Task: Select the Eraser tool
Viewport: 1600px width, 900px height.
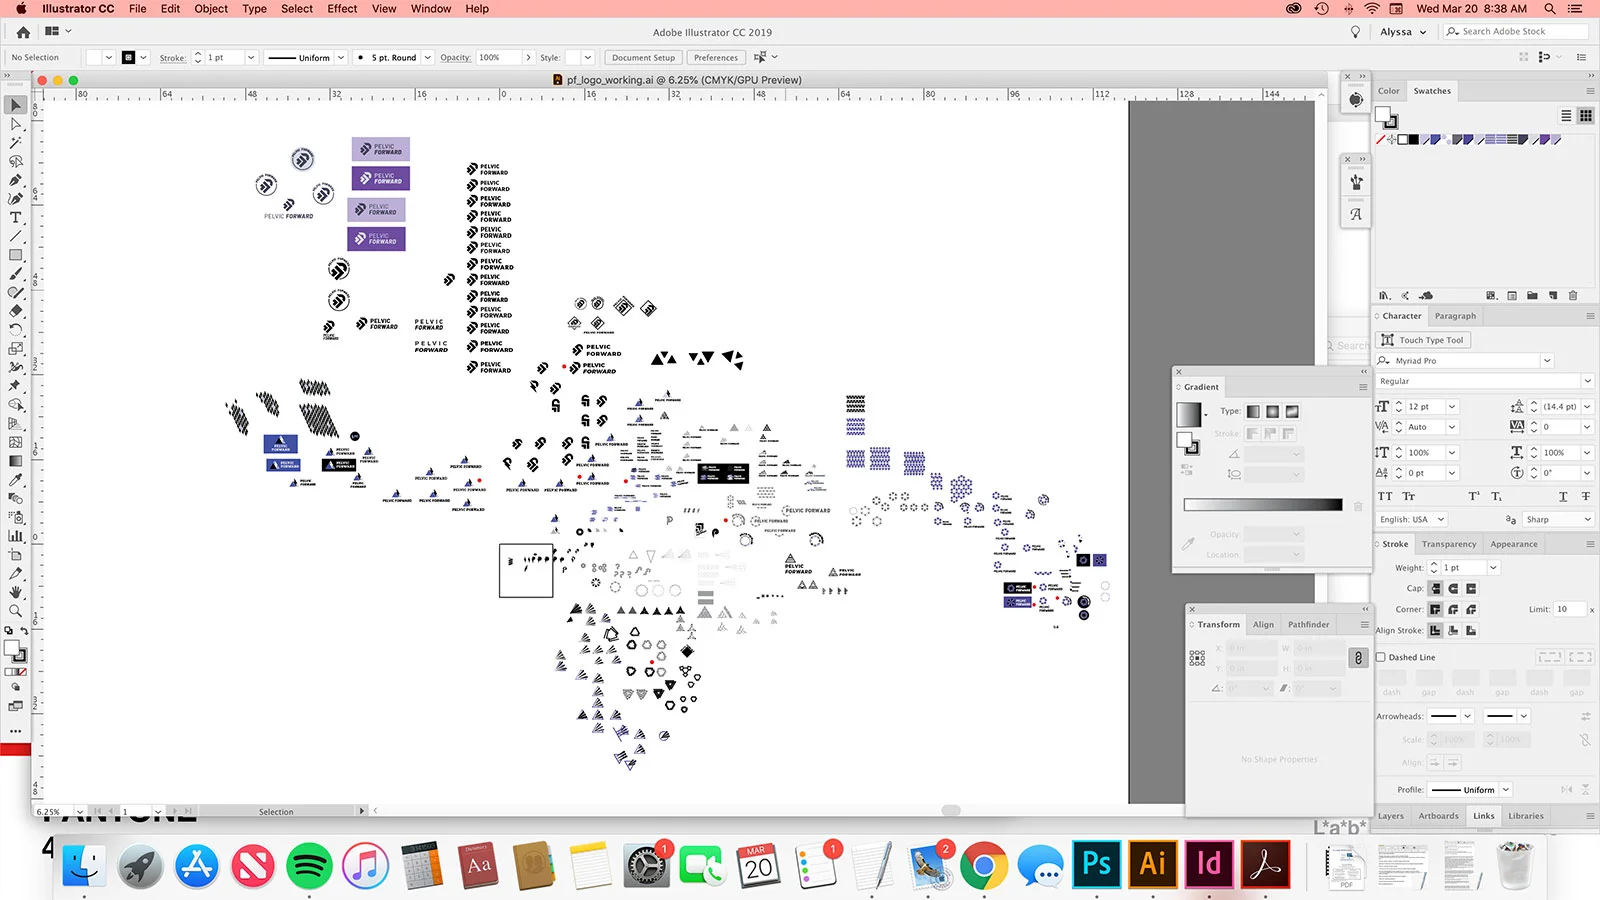Action: tap(16, 311)
